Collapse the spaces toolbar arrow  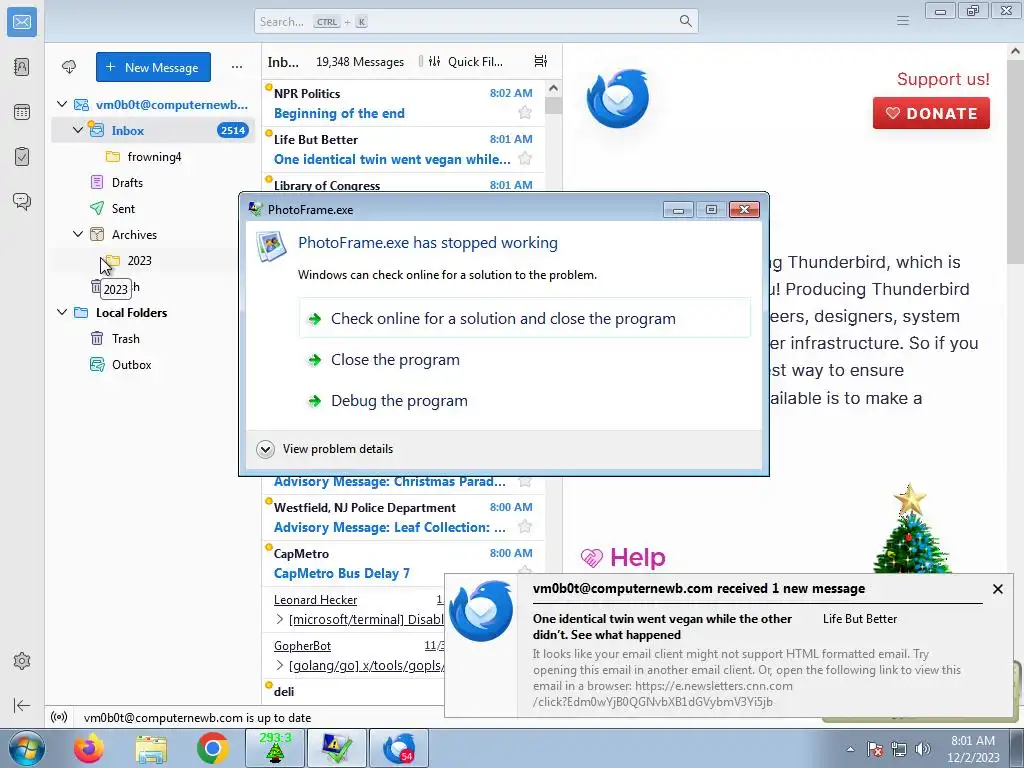click(22, 705)
